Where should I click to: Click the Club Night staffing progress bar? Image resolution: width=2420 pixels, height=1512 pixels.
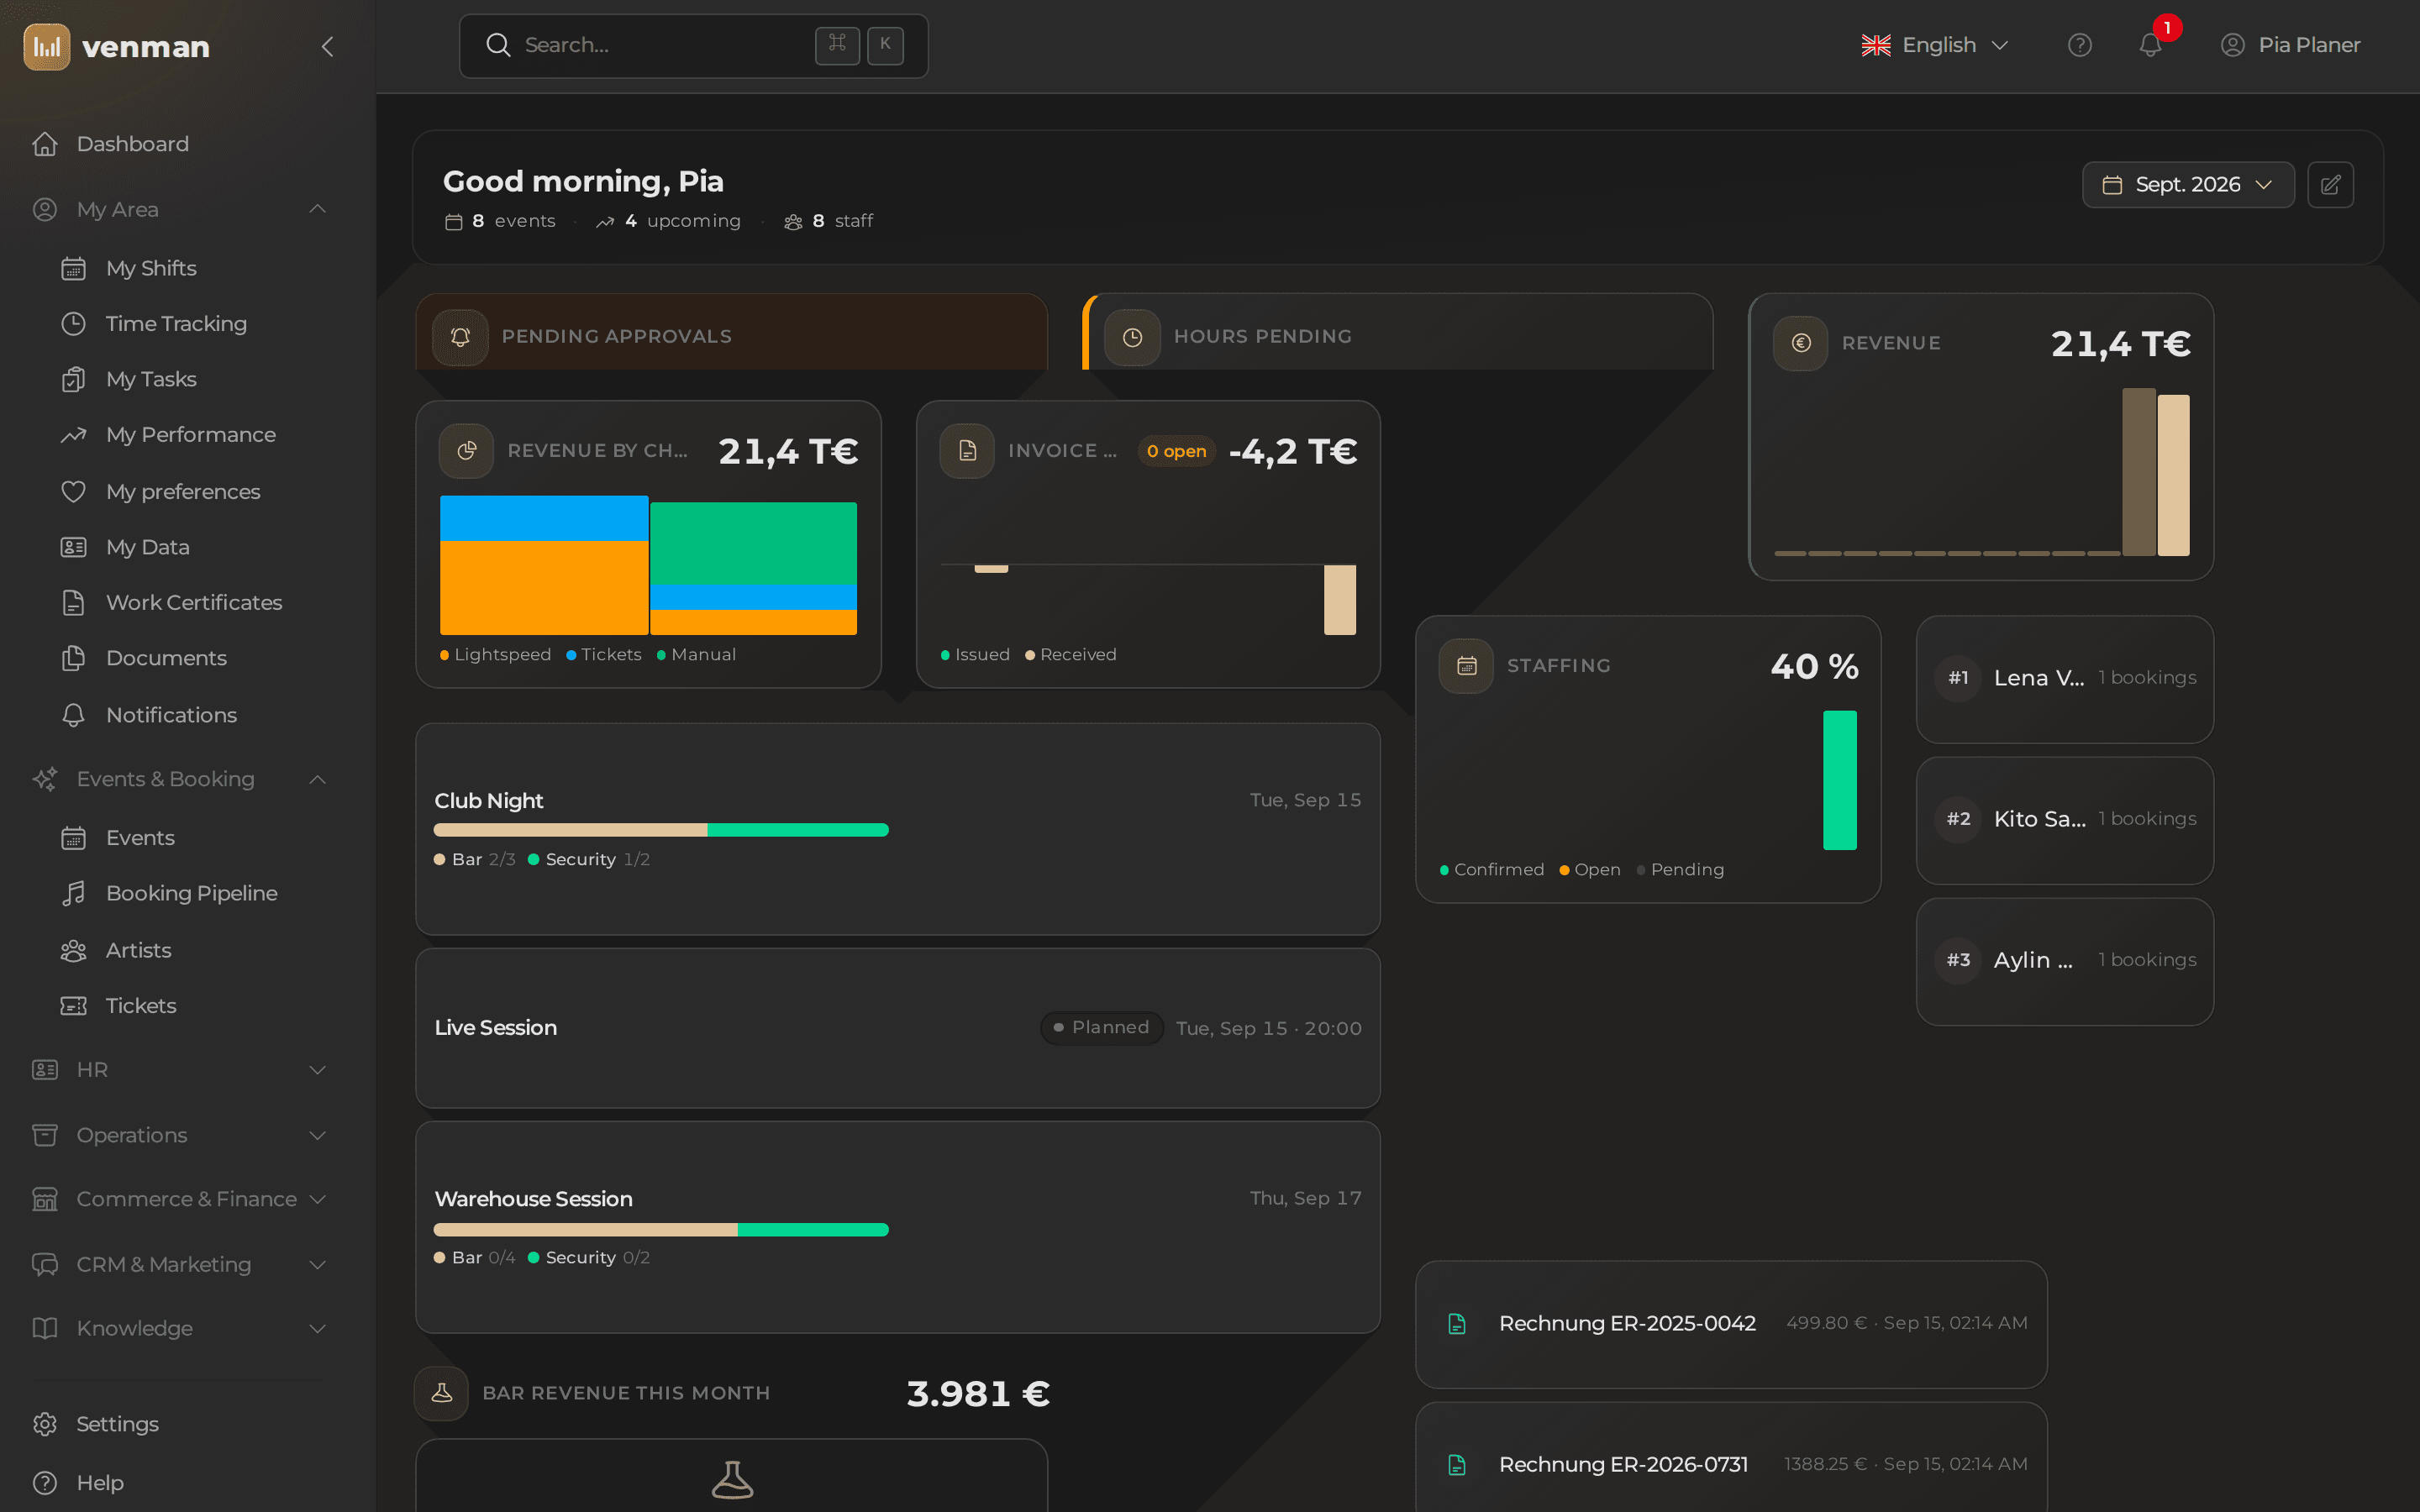point(661,830)
